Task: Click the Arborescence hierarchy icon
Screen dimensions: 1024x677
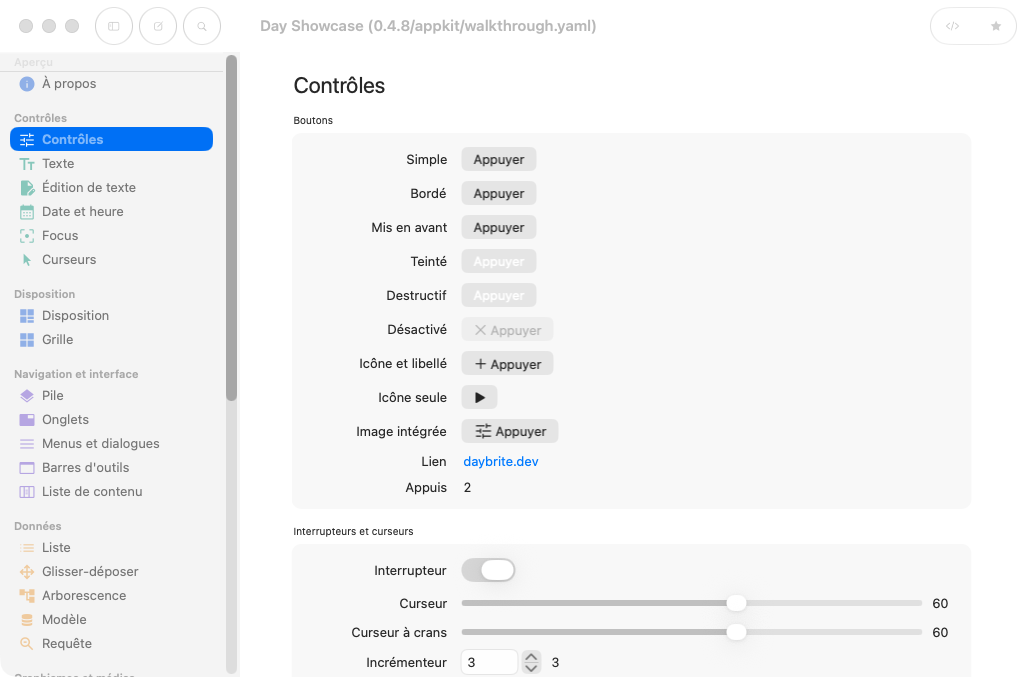Action: coord(27,596)
